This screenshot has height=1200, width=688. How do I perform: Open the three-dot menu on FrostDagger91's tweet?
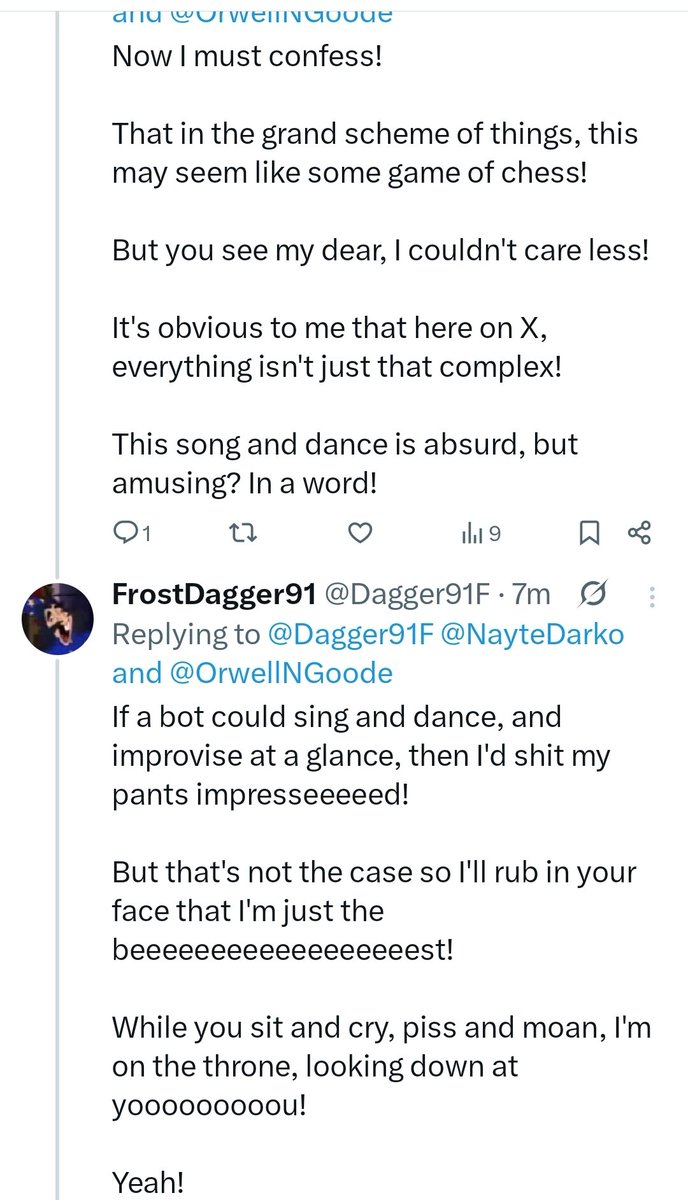652,596
